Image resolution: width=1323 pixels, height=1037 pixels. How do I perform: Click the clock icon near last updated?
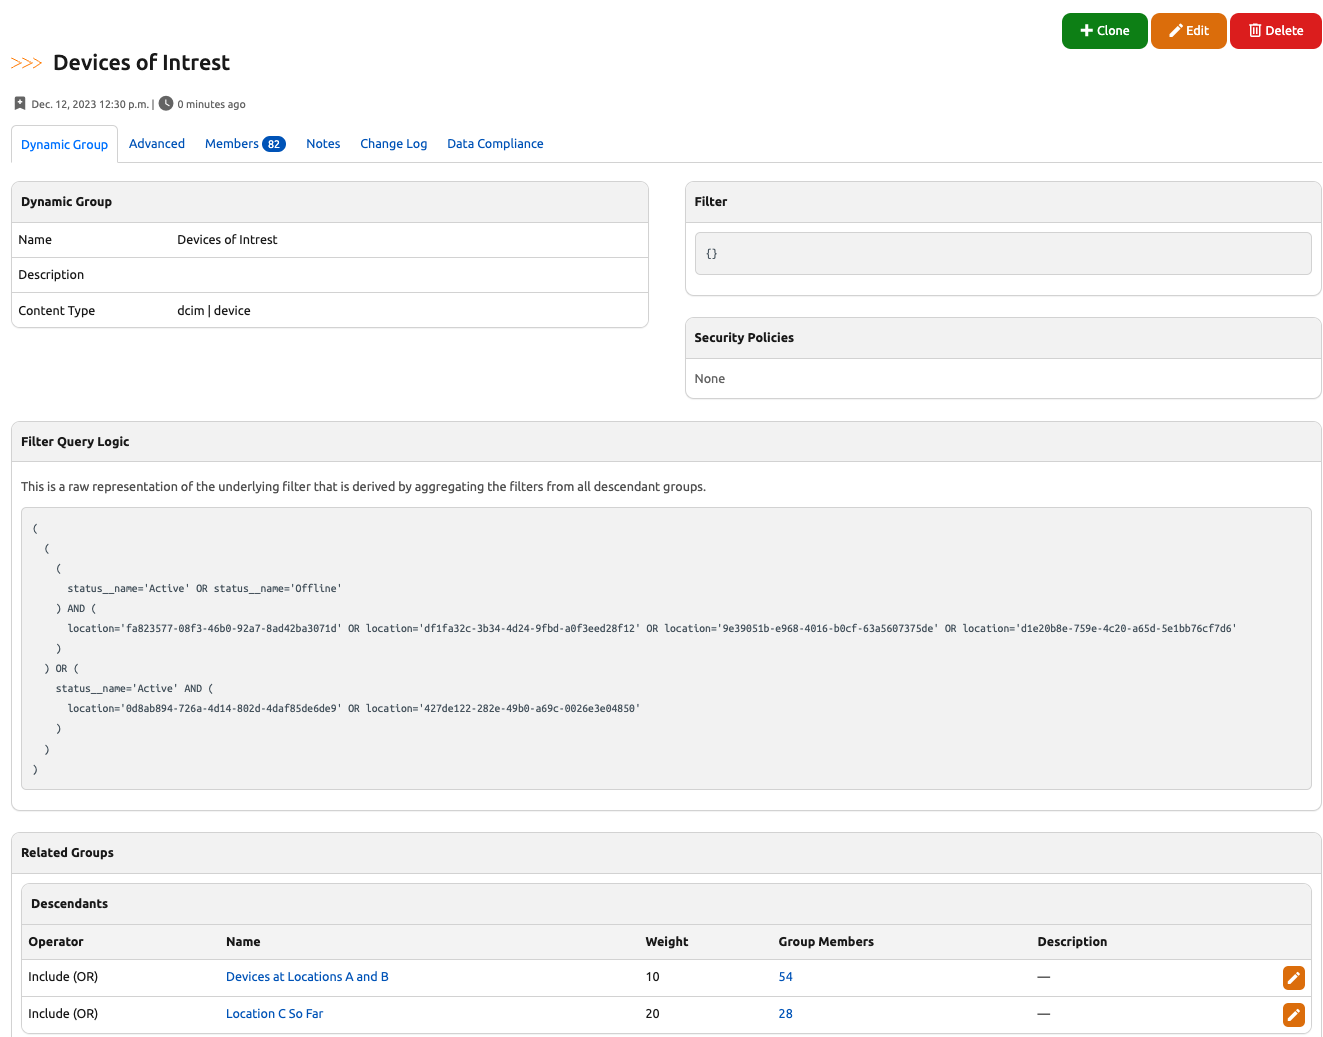pyautogui.click(x=166, y=104)
